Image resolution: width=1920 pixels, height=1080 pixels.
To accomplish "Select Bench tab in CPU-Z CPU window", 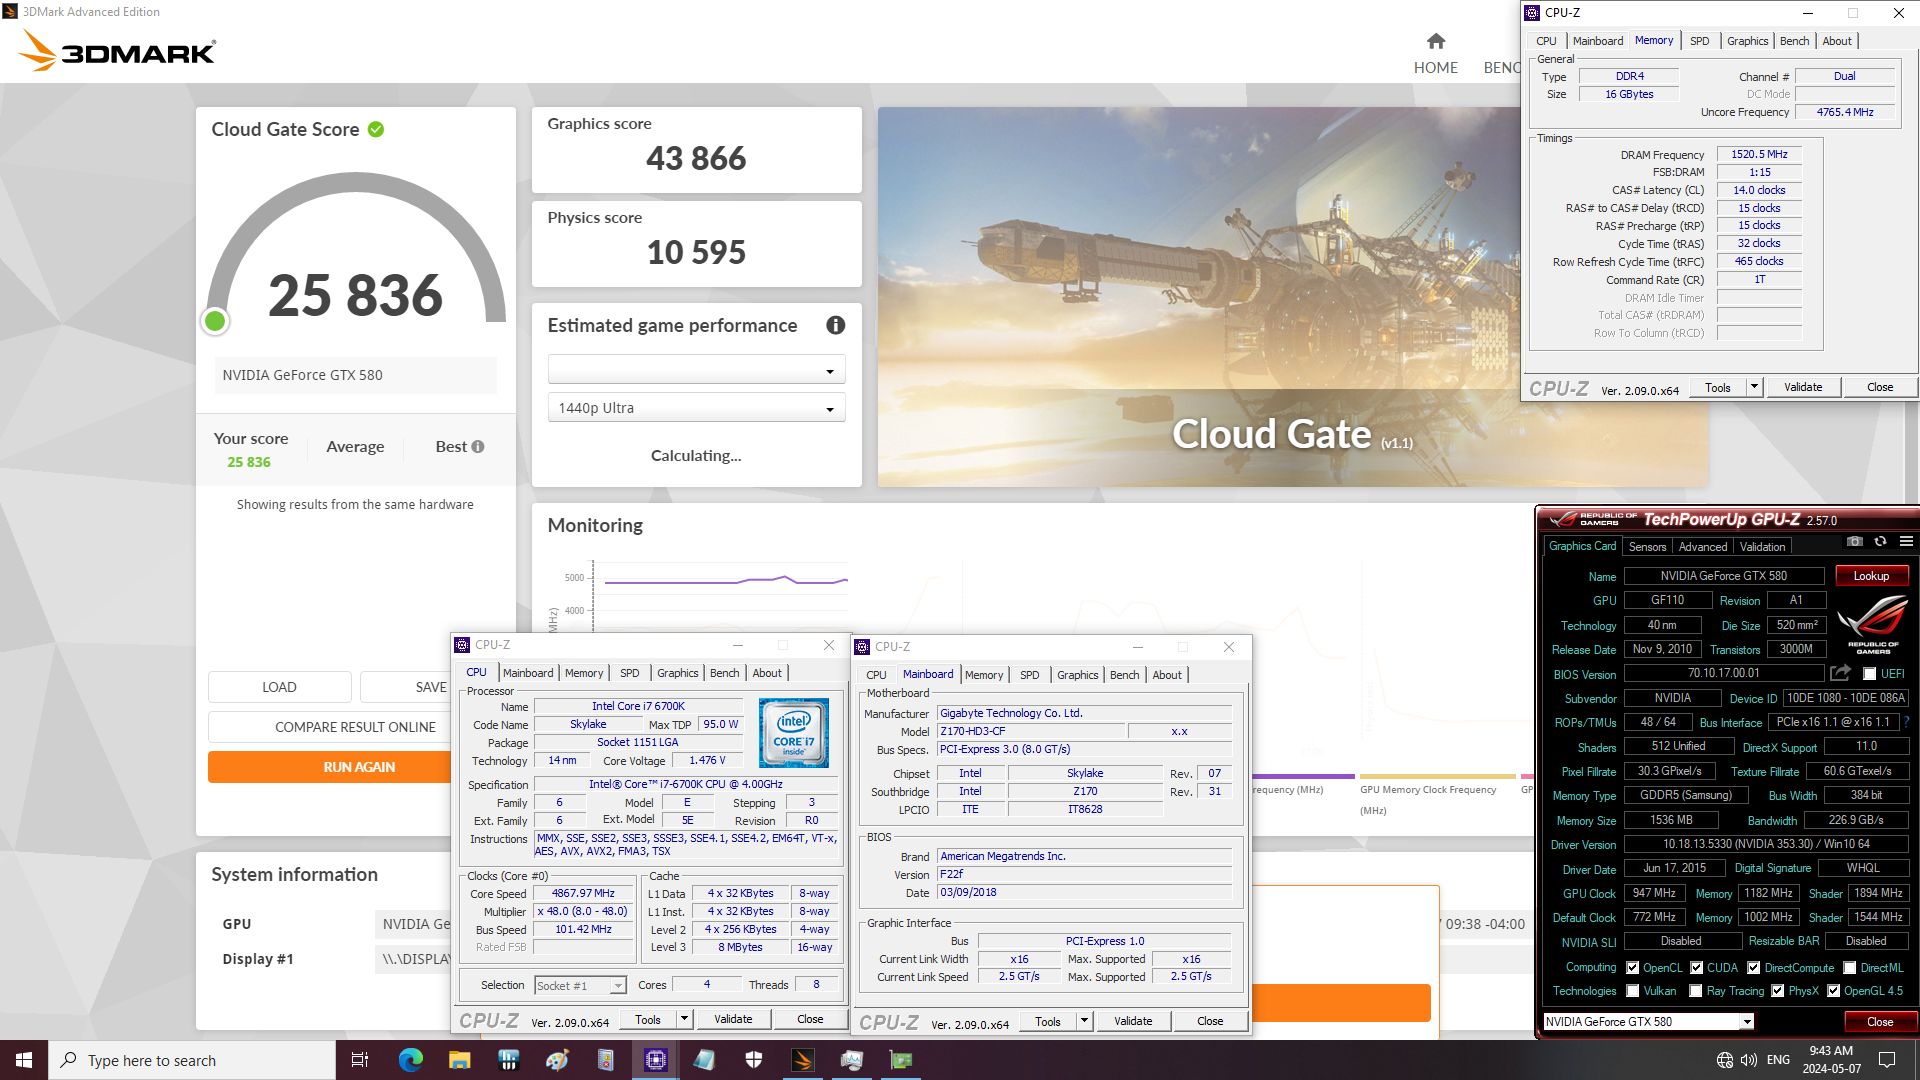I will (725, 673).
